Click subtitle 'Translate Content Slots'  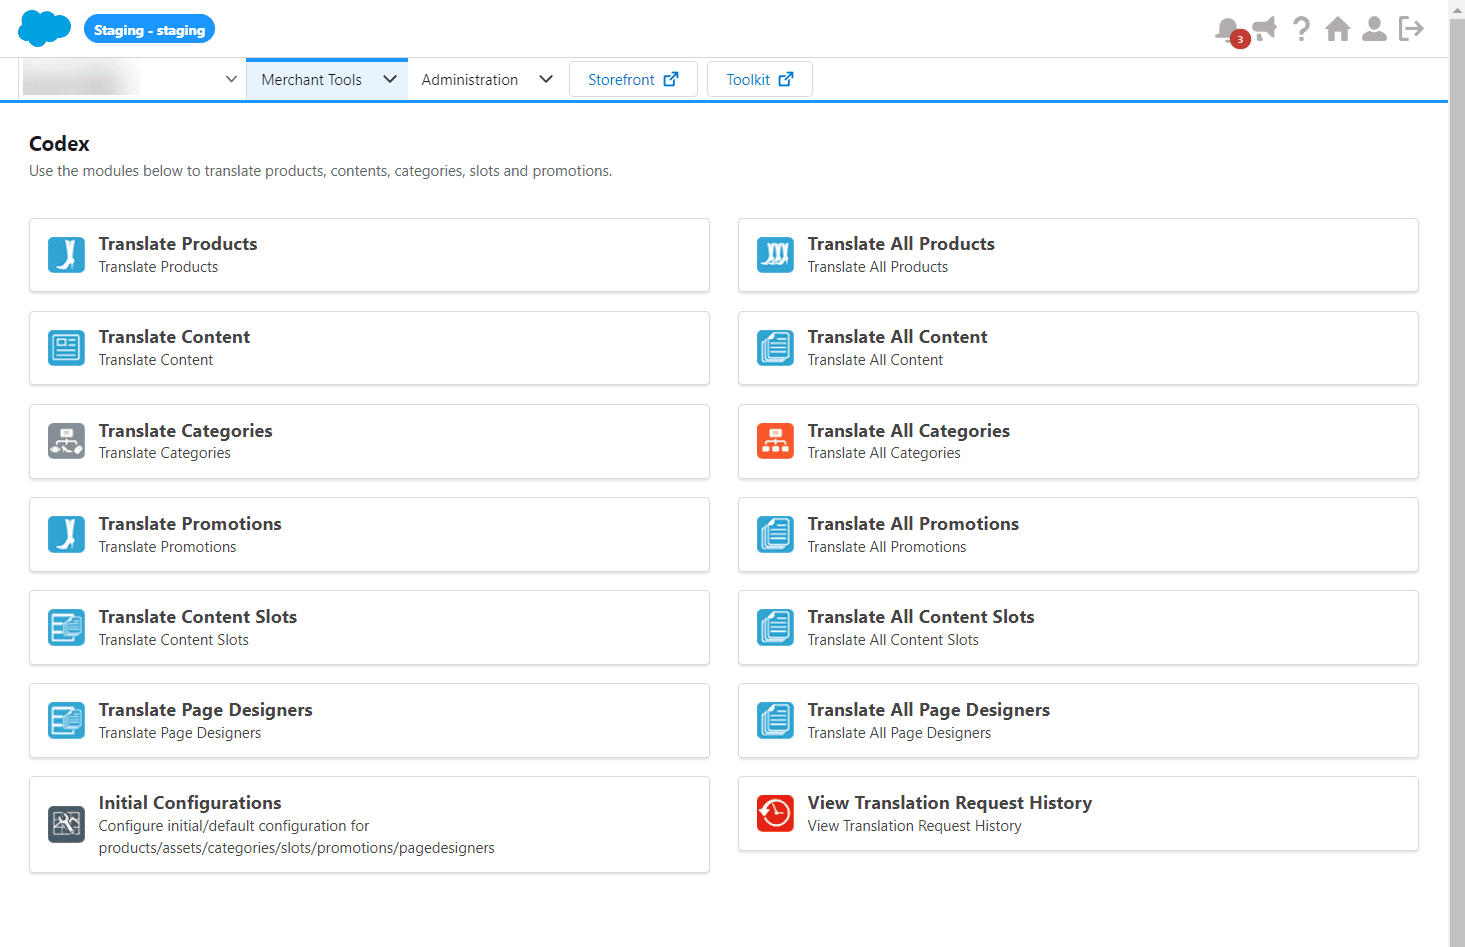(x=174, y=640)
